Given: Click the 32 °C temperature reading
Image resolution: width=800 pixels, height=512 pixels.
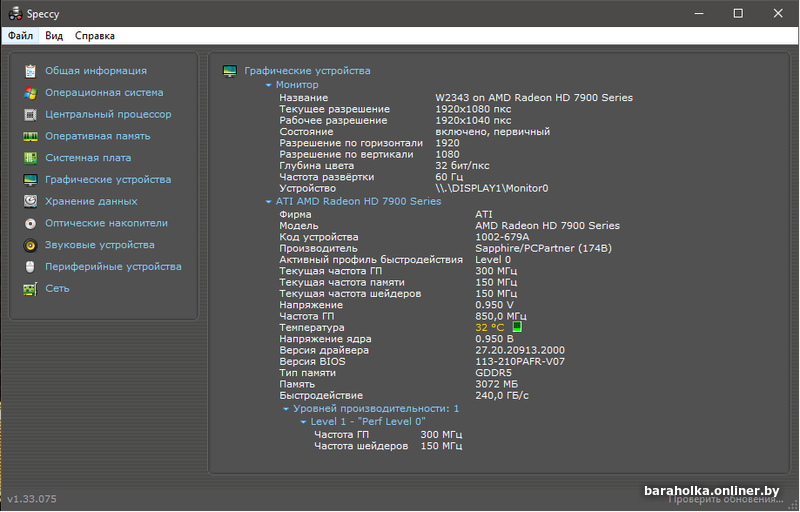Looking at the screenshot, I should [489, 327].
